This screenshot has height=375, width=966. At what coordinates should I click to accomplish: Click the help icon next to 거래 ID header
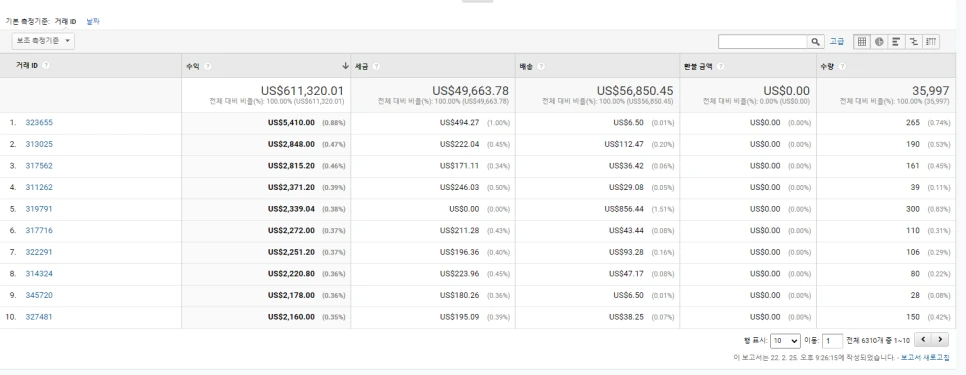pyautogui.click(x=46, y=65)
